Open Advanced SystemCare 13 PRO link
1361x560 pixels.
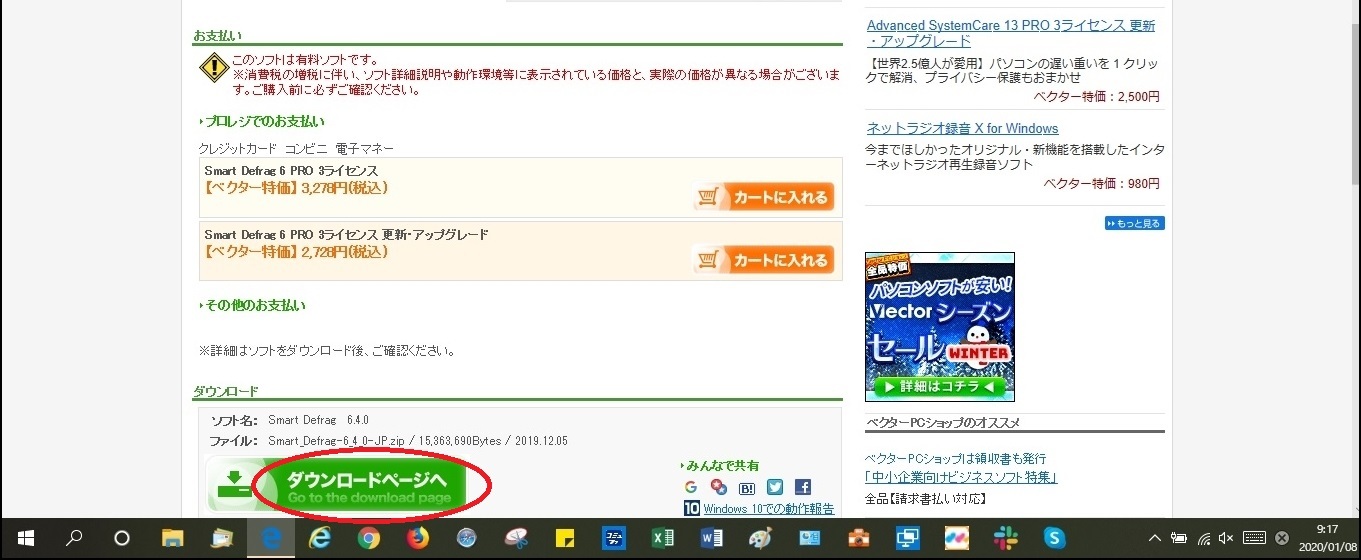(1011, 33)
